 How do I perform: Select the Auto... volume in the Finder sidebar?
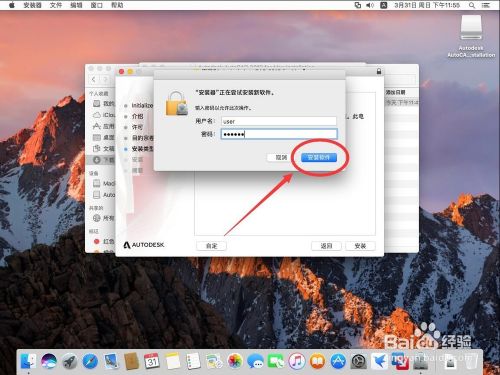(x=104, y=195)
